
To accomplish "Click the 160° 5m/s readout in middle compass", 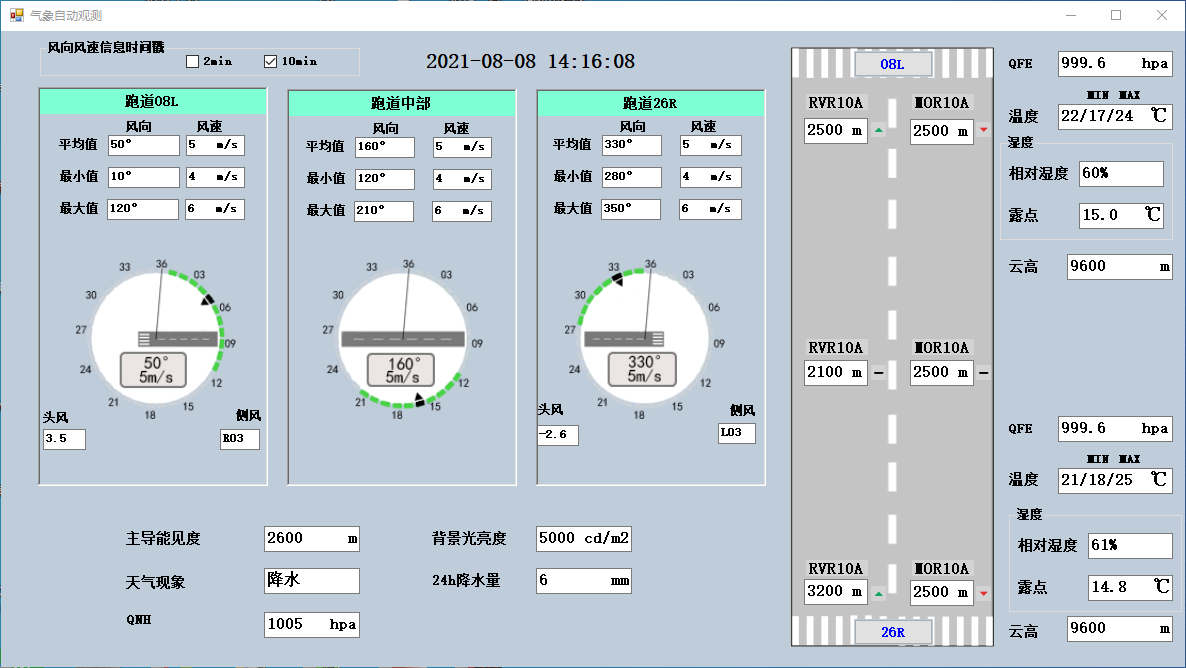I will click(x=401, y=370).
